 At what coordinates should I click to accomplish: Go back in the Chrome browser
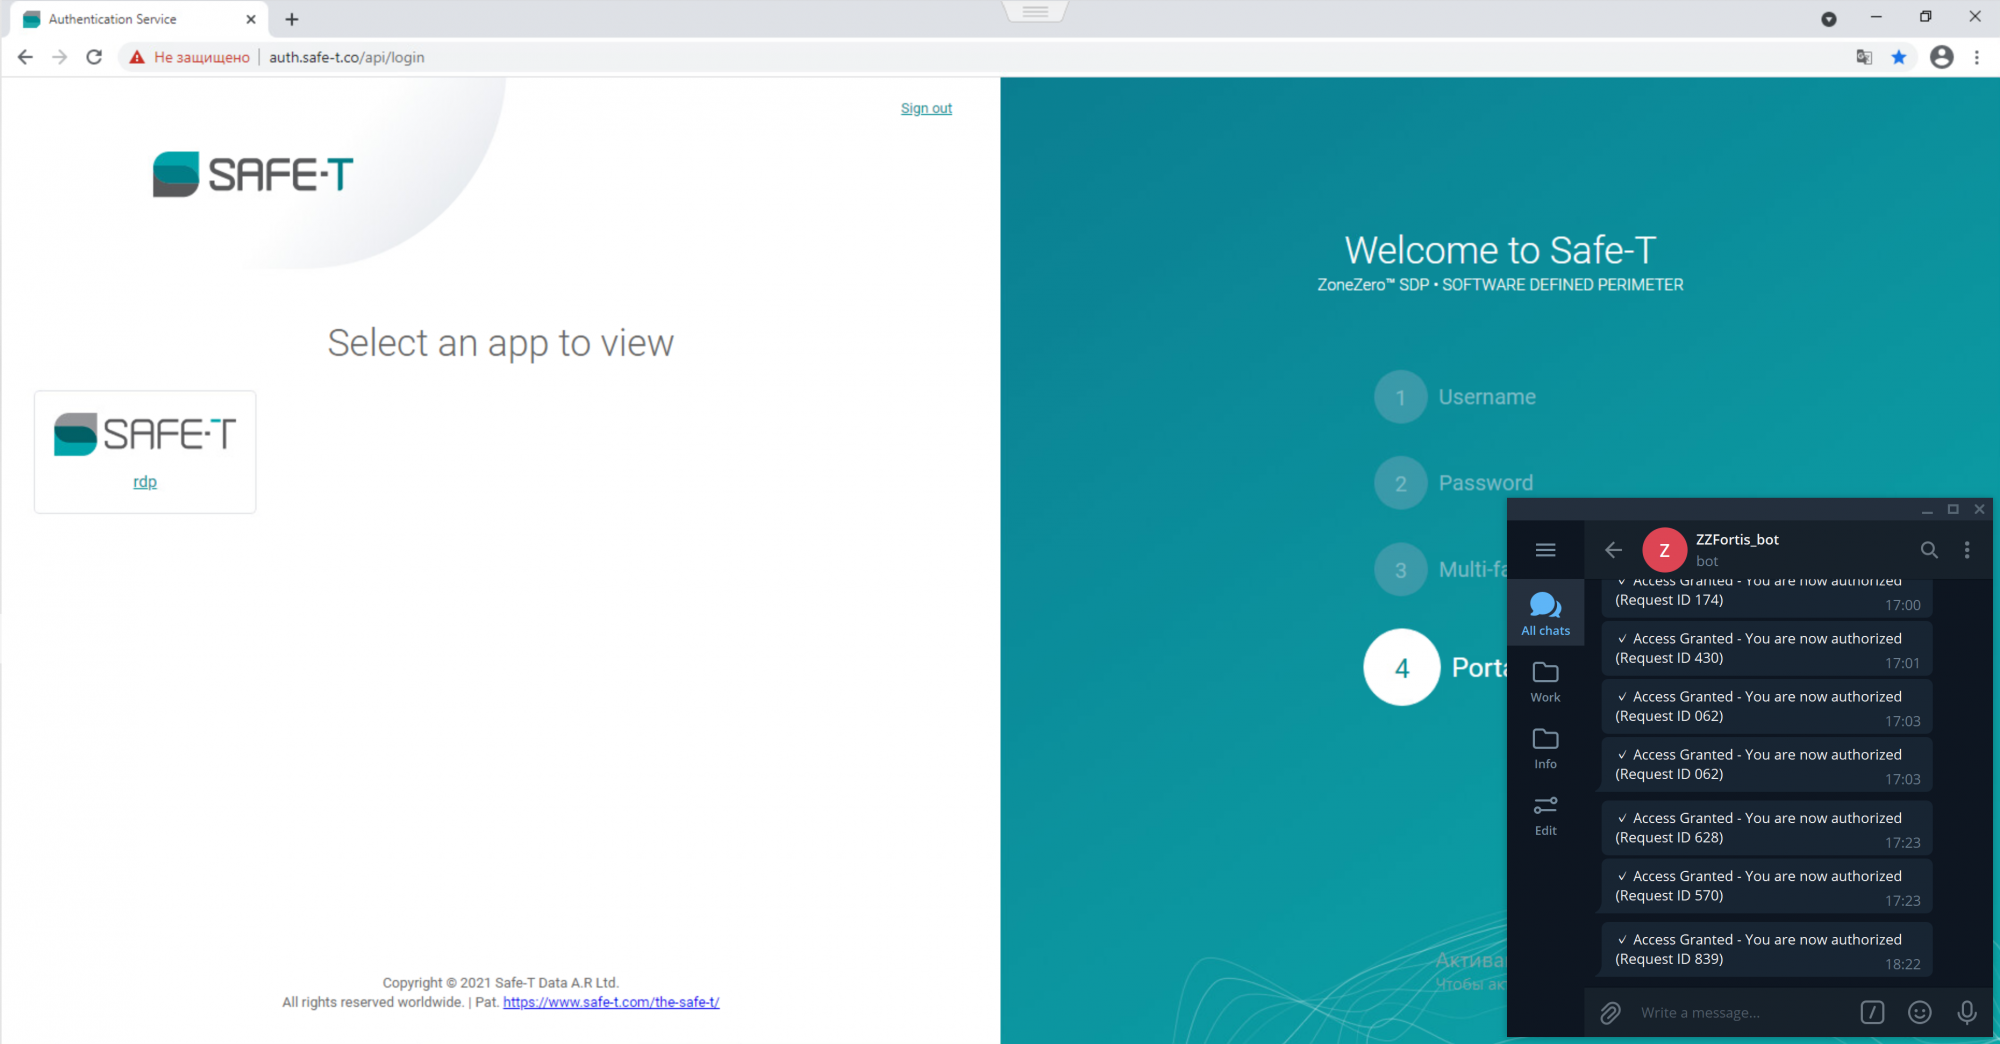coord(25,57)
